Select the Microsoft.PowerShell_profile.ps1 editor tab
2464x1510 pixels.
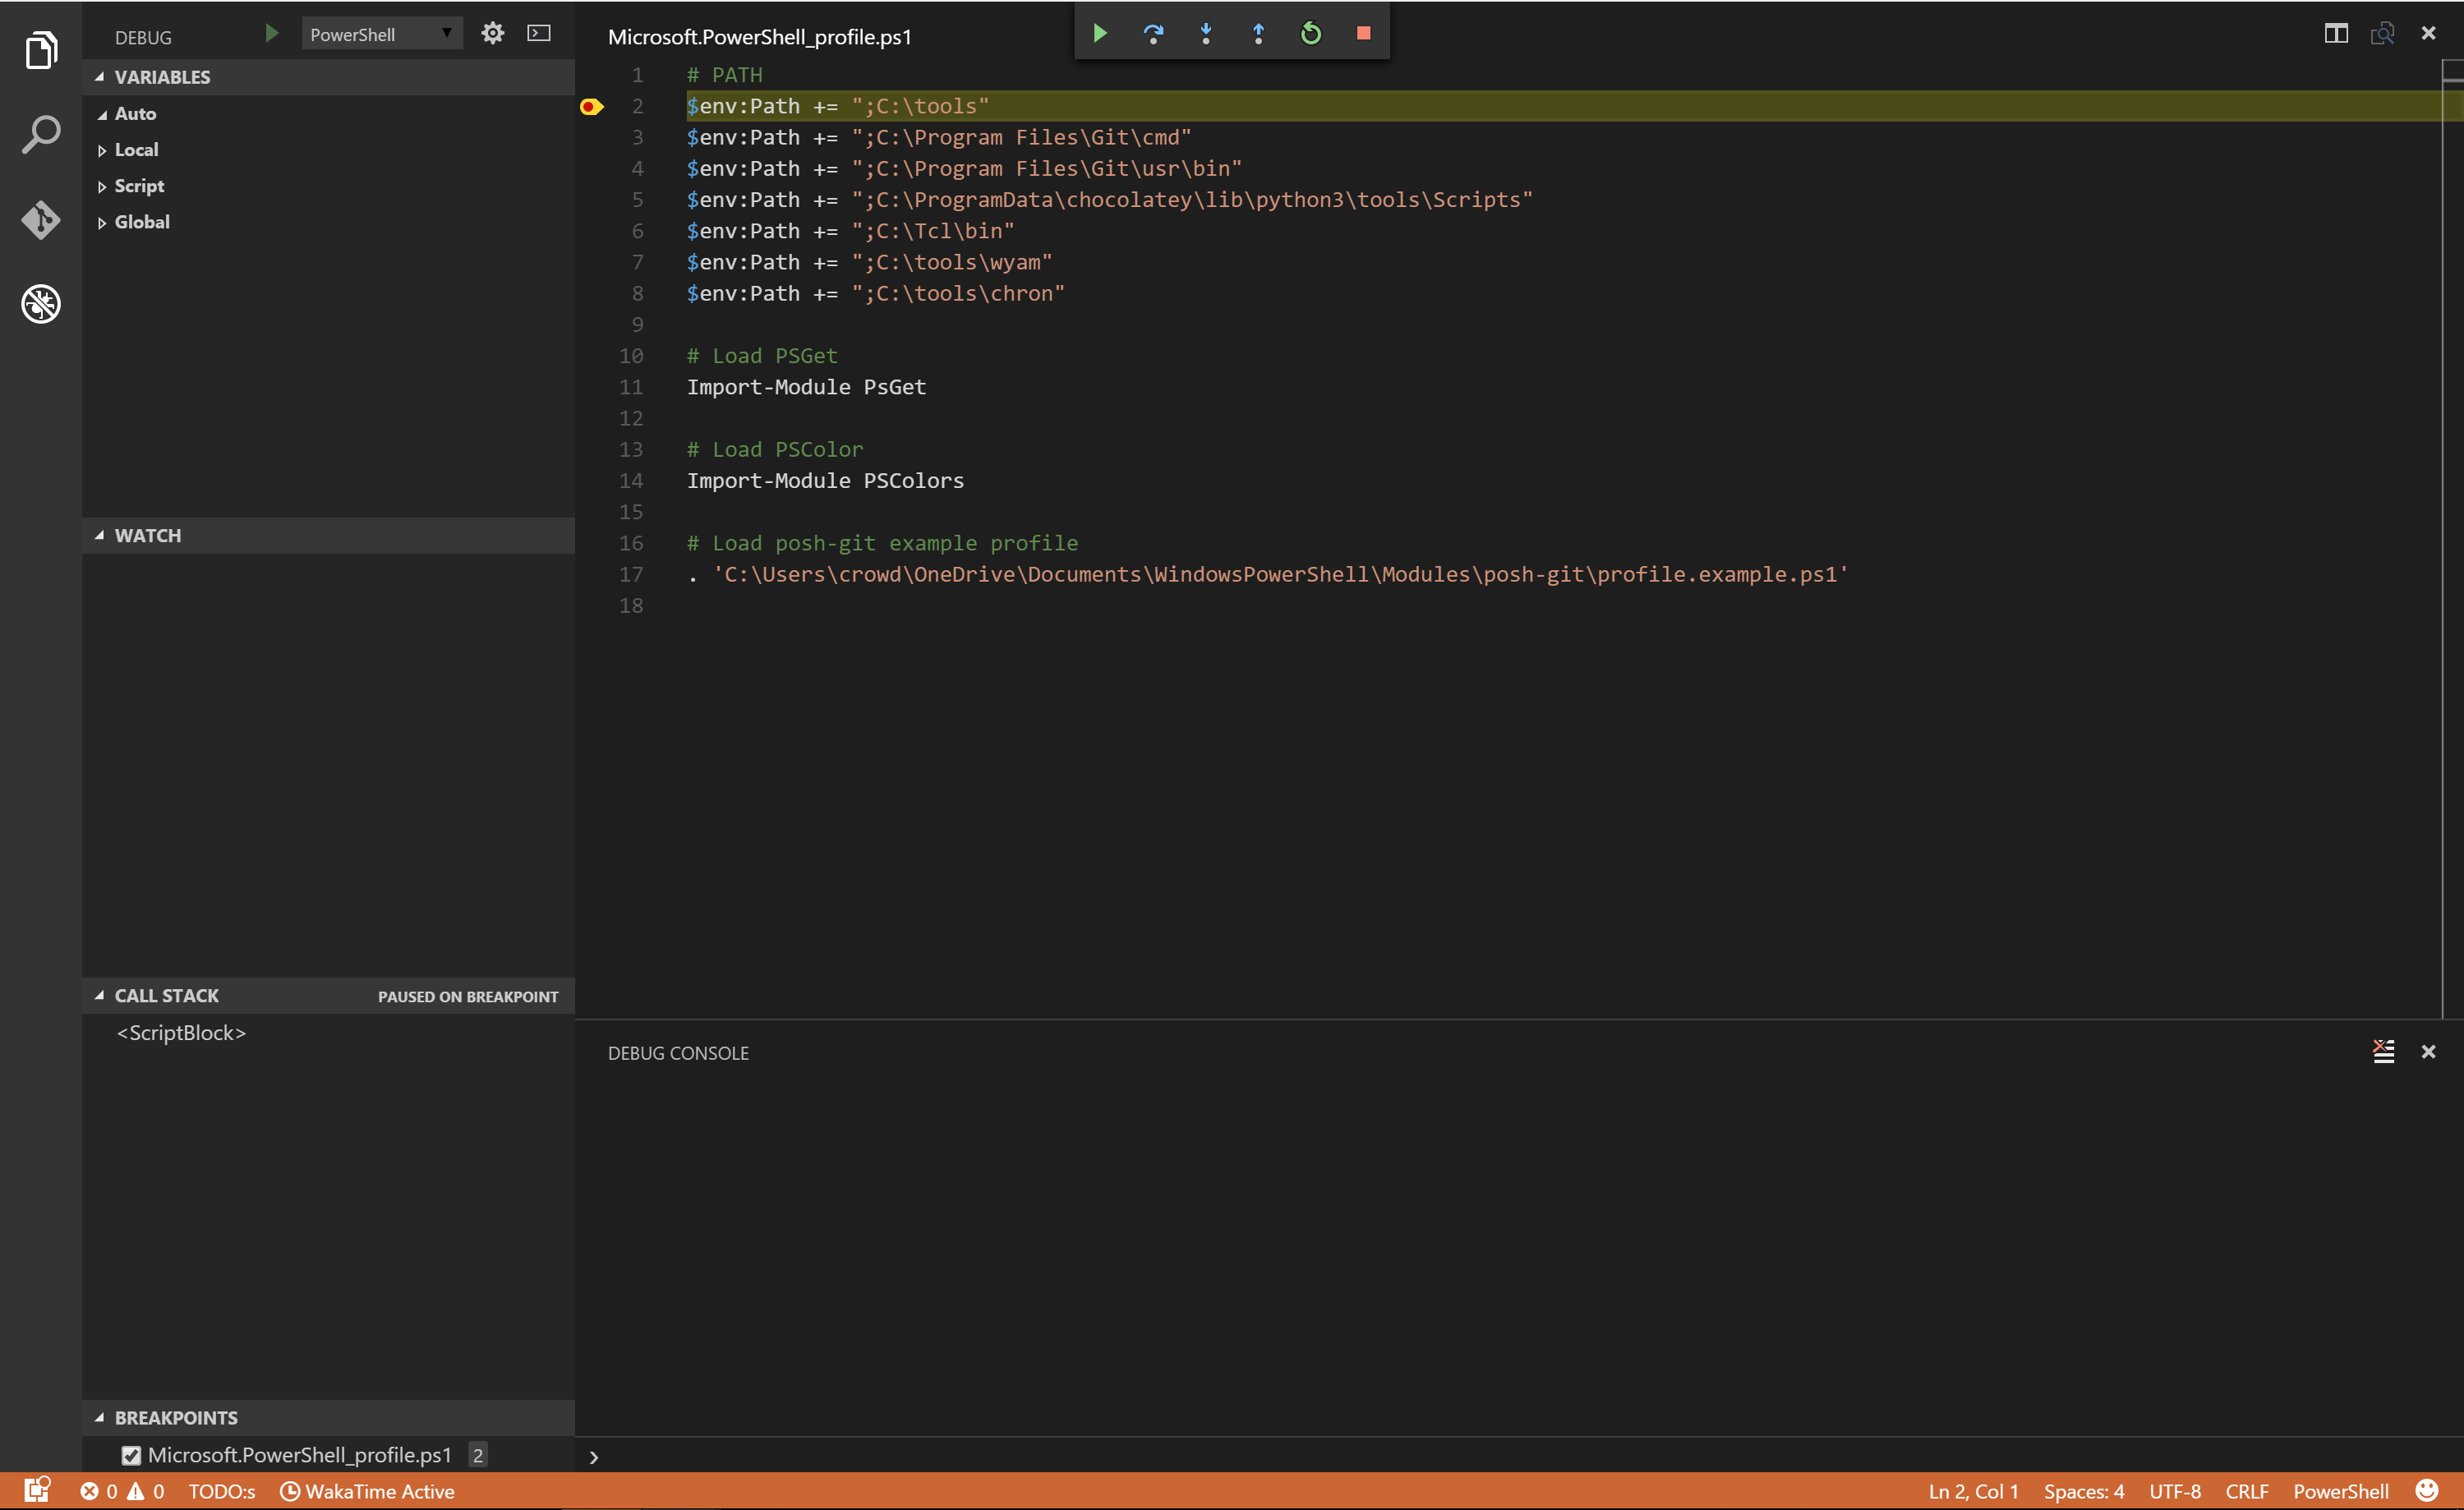[x=760, y=37]
